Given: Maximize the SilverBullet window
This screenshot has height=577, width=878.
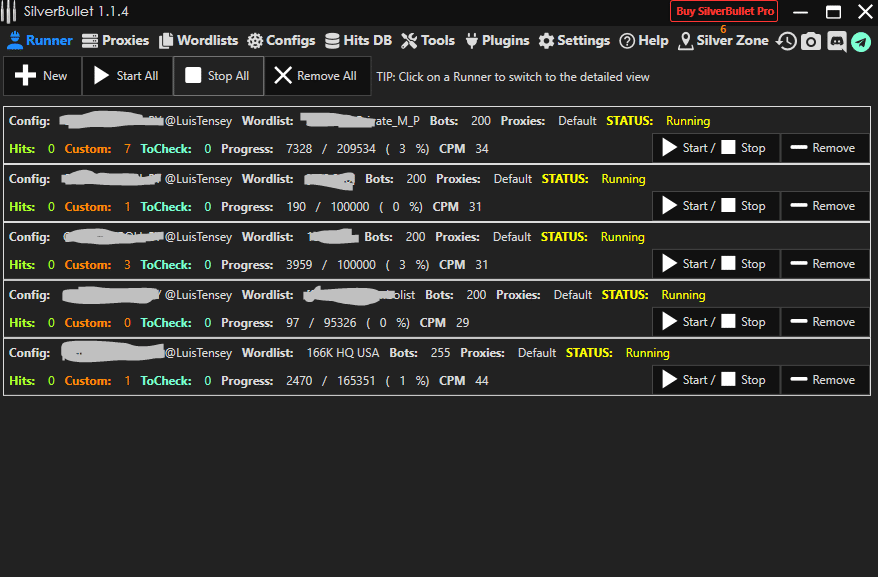Looking at the screenshot, I should coord(833,12).
